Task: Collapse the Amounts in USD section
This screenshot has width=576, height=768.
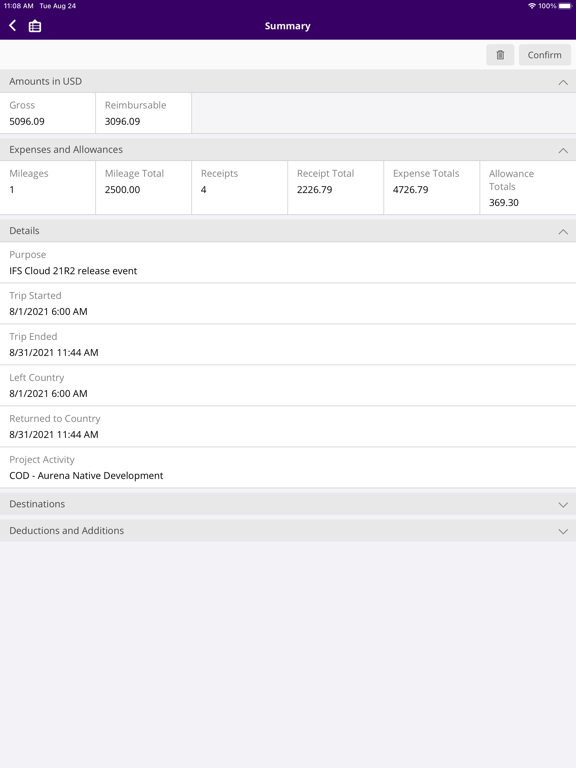Action: pos(563,82)
